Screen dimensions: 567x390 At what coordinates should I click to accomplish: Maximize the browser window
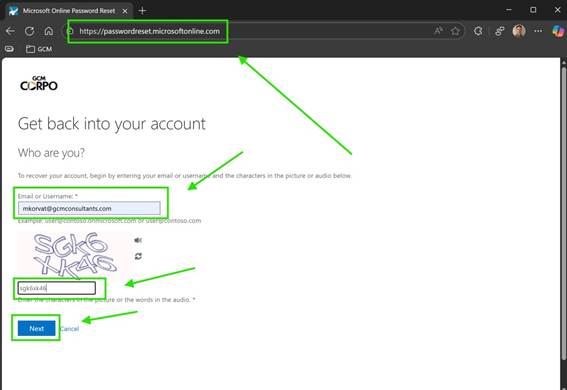pos(533,10)
